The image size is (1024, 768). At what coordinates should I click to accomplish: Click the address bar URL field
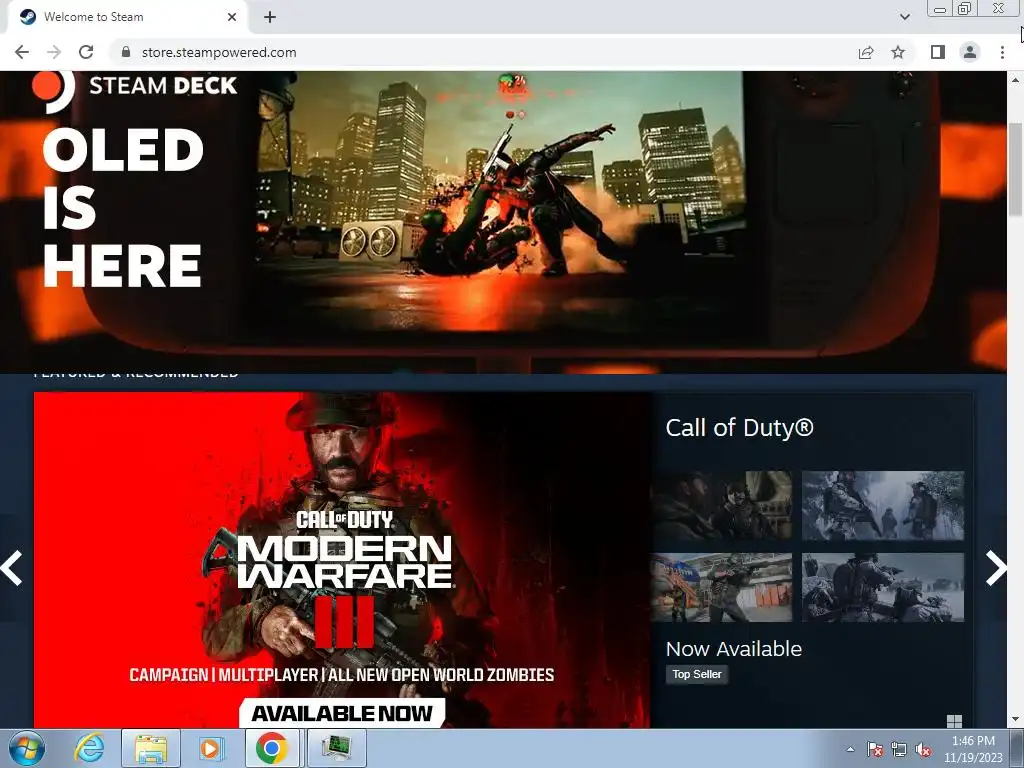(483, 52)
